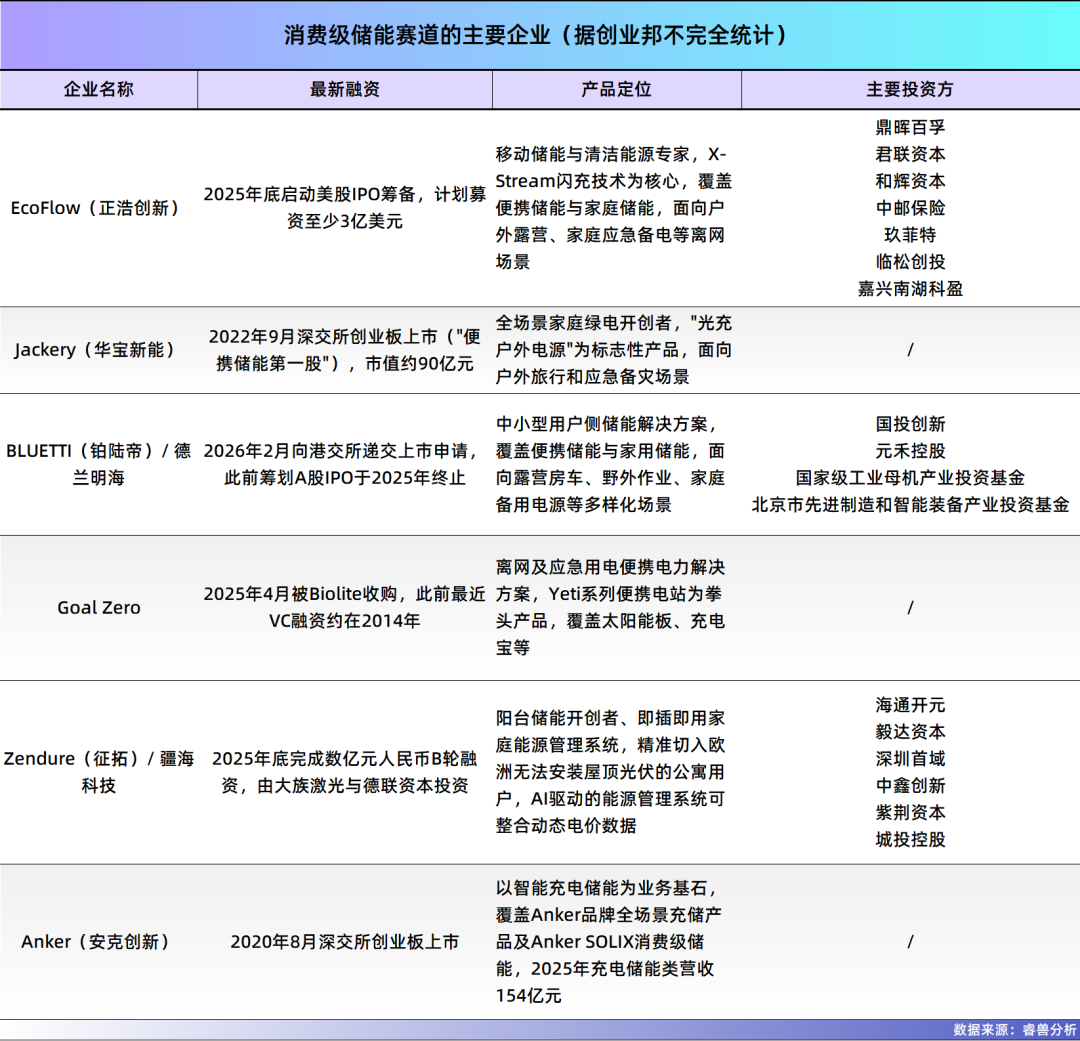
Task: Click the EcoFlow（正浩创新）company cell
Action: coord(98,208)
